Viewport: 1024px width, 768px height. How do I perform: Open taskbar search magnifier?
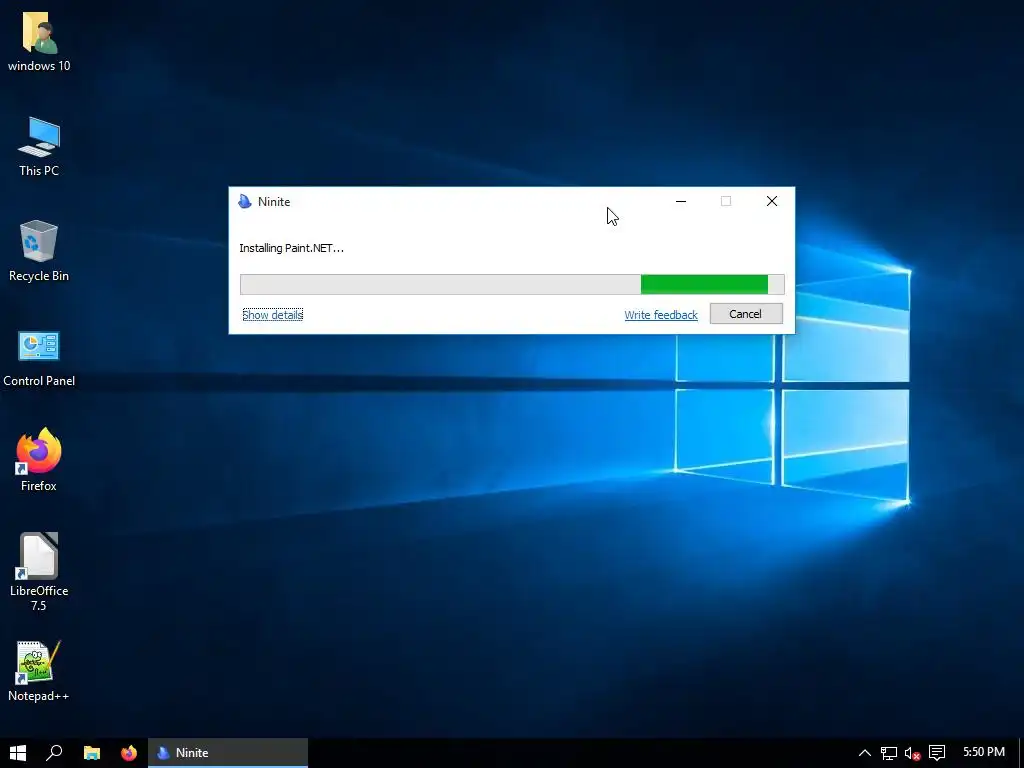[x=54, y=753]
